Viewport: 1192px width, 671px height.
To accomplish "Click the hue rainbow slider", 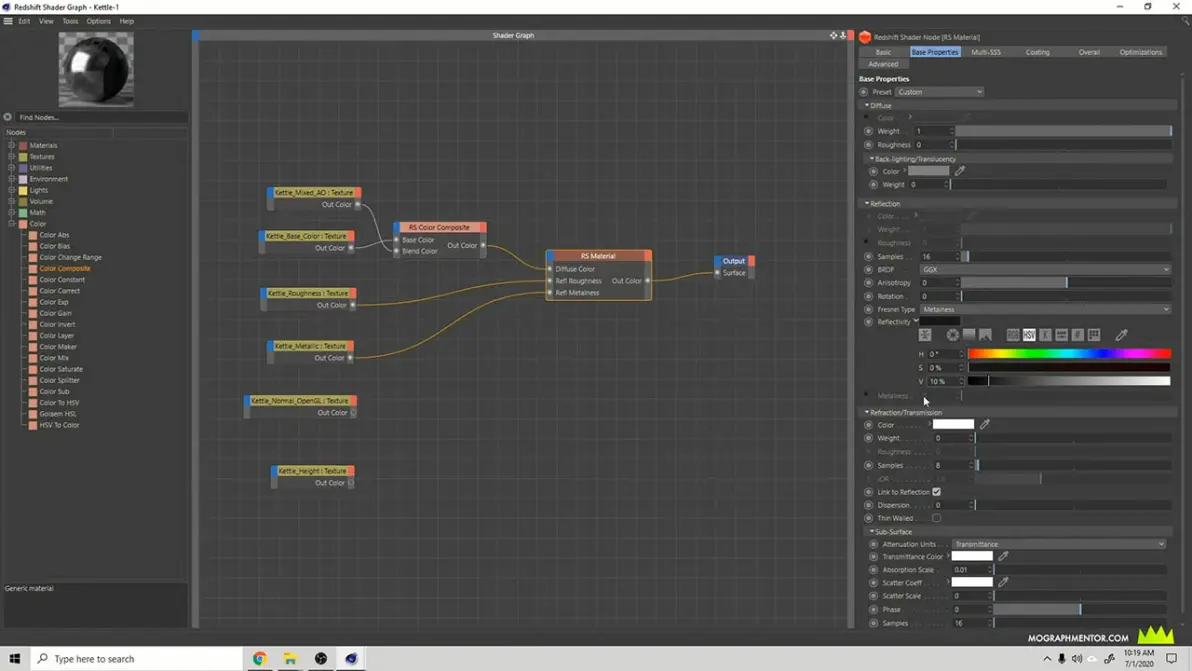I will [1069, 354].
